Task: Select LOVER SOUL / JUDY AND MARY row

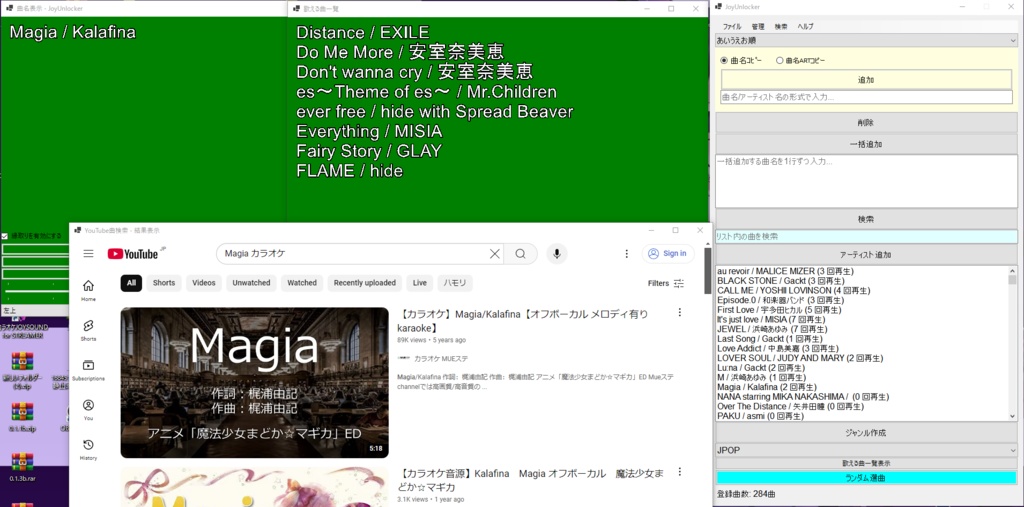Action: (800, 358)
